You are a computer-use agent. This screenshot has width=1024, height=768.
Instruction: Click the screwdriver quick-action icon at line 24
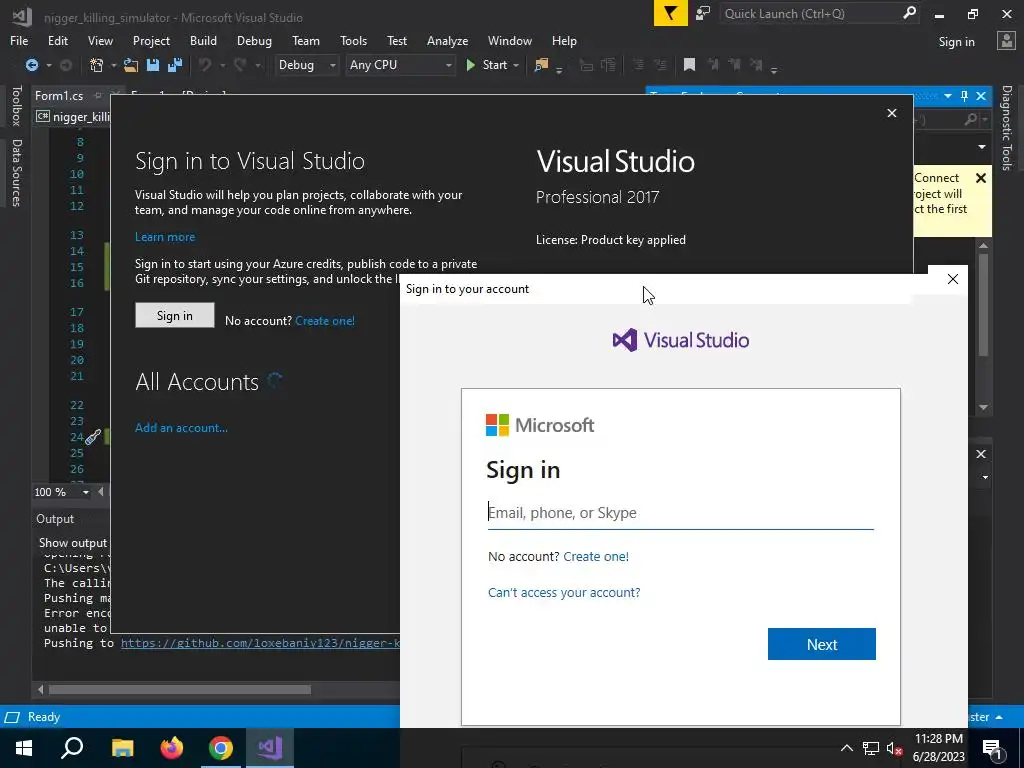point(93,437)
